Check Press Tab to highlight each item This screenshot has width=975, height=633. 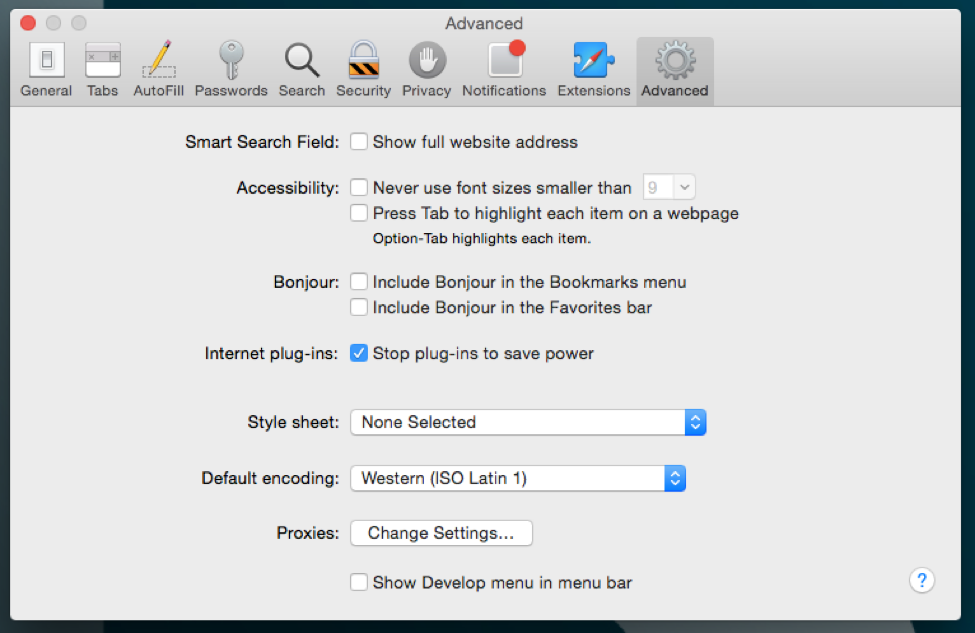359,213
